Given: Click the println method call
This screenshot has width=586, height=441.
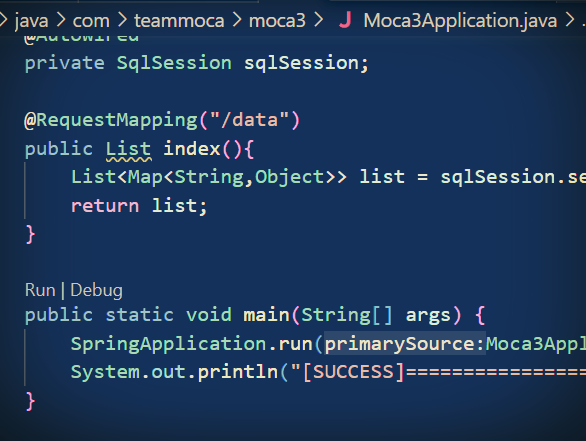Looking at the screenshot, I should click(x=238, y=372).
